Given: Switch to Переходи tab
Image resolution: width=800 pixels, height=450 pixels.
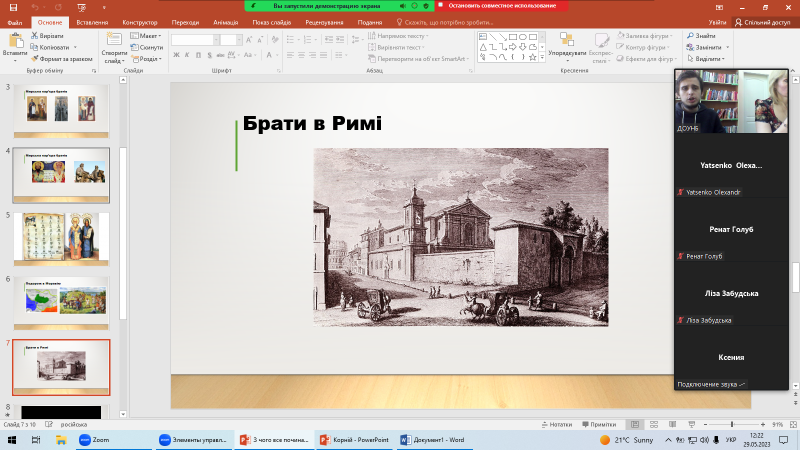Looking at the screenshot, I should click(x=185, y=22).
